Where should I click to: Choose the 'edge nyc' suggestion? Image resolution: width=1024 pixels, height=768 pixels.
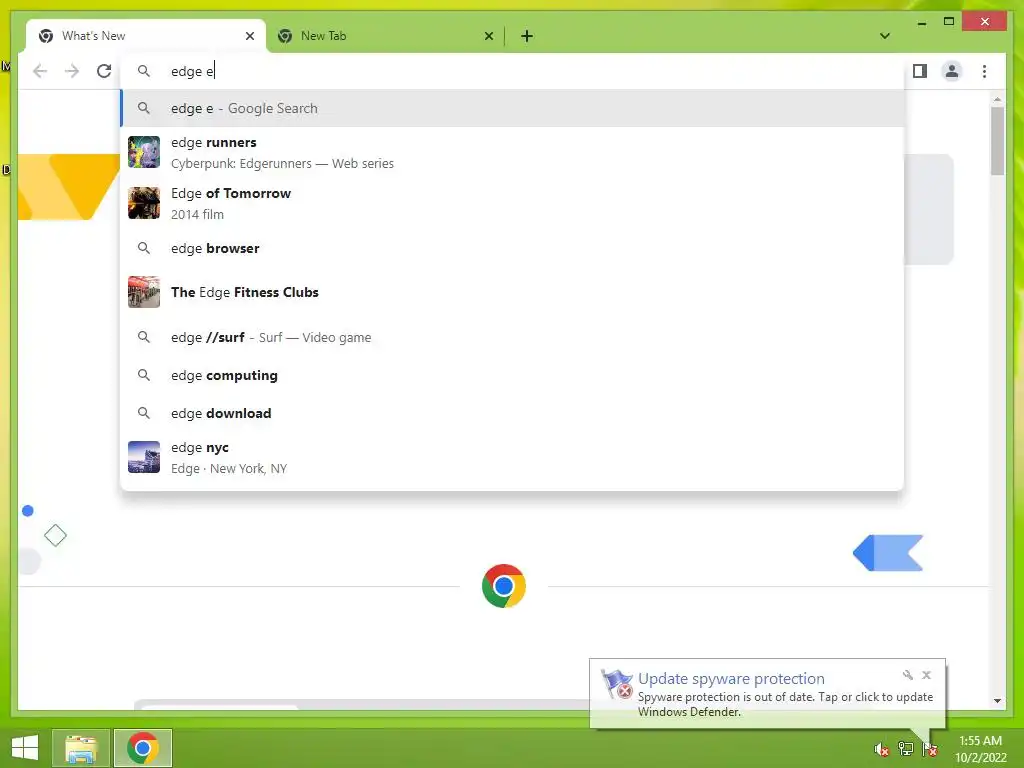click(x=512, y=457)
